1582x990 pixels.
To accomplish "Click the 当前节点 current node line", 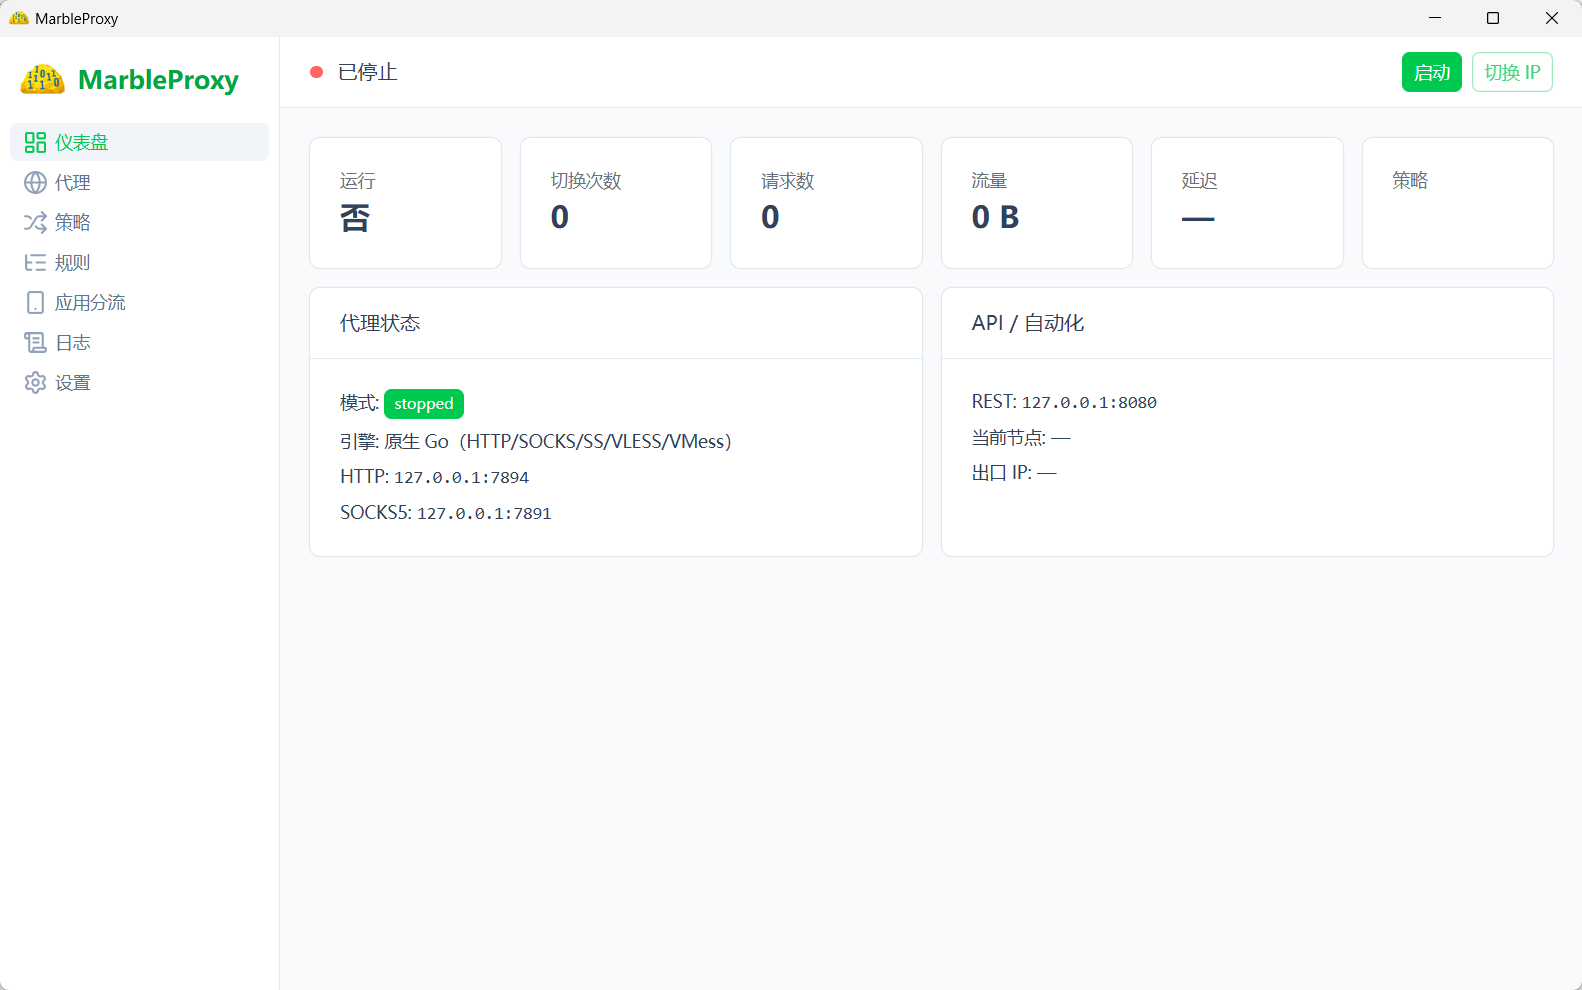I will pyautogui.click(x=1021, y=438).
